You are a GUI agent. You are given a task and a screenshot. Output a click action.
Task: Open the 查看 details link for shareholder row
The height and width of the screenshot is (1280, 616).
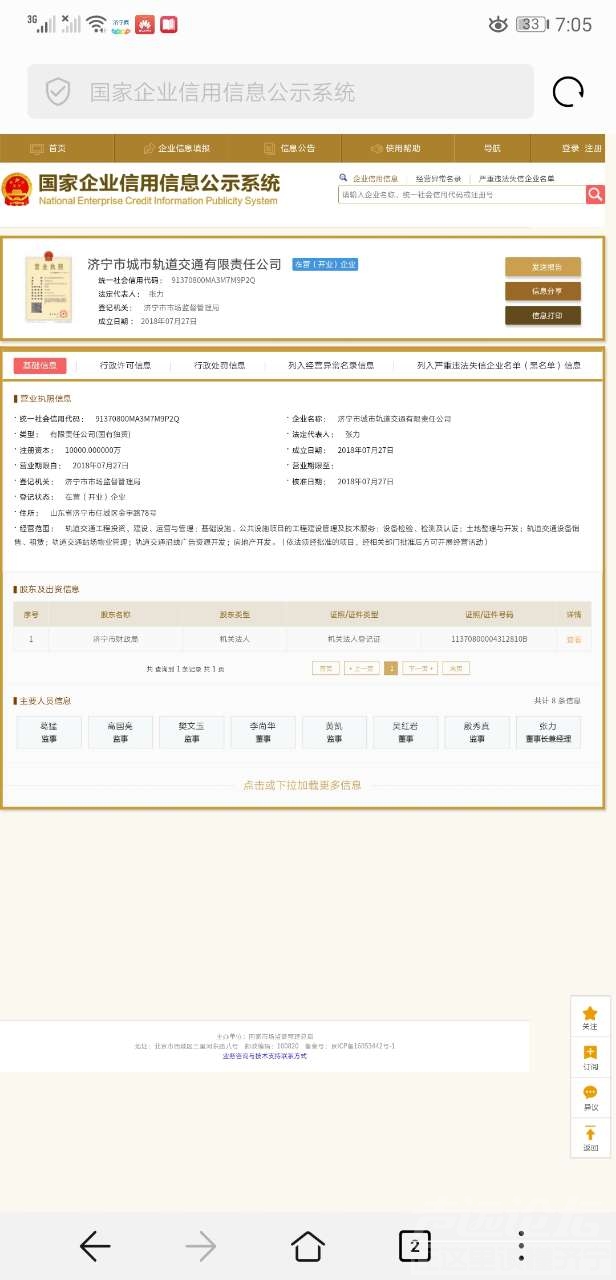tap(574, 639)
